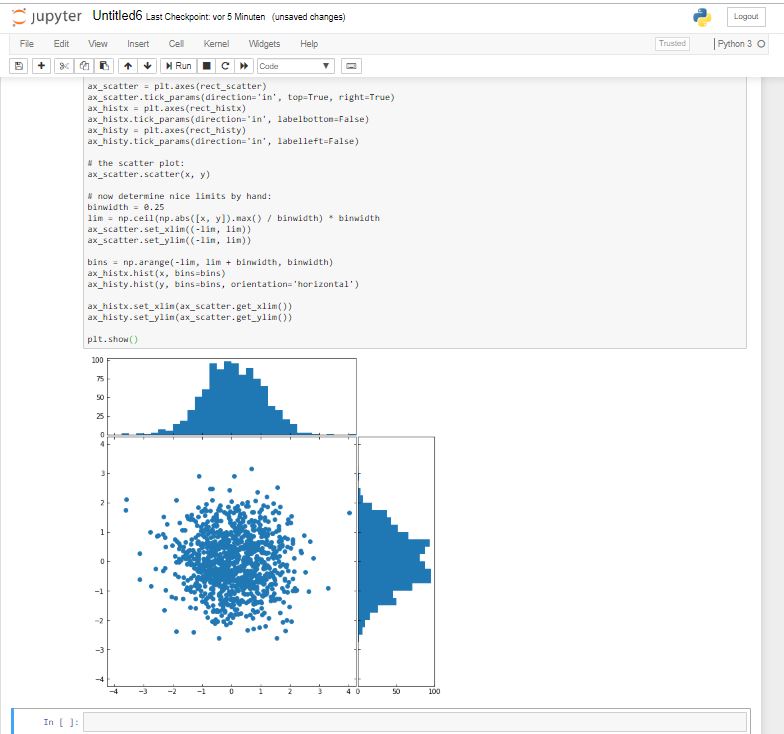
Task: Click the ax_histx.hist(x, bins=bins) line
Action: [x=156, y=273]
